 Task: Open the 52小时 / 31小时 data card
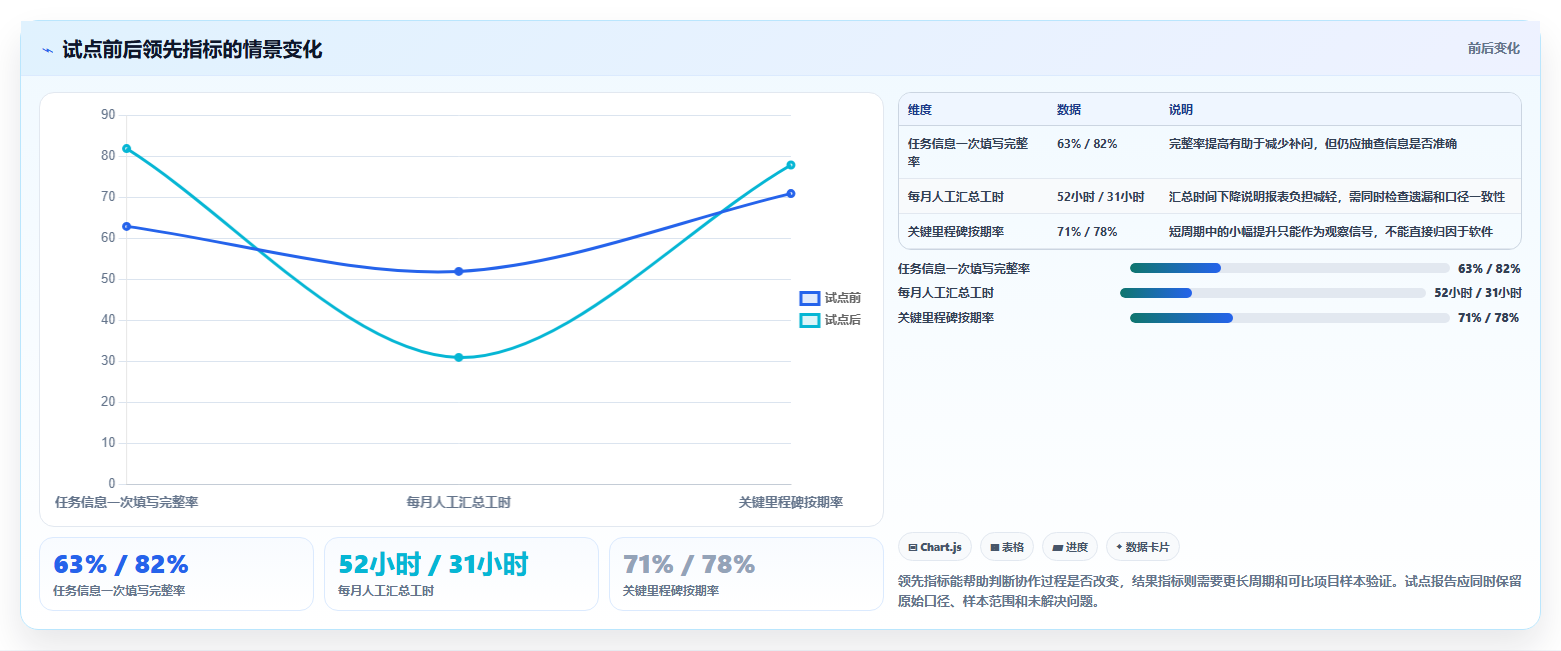point(461,574)
